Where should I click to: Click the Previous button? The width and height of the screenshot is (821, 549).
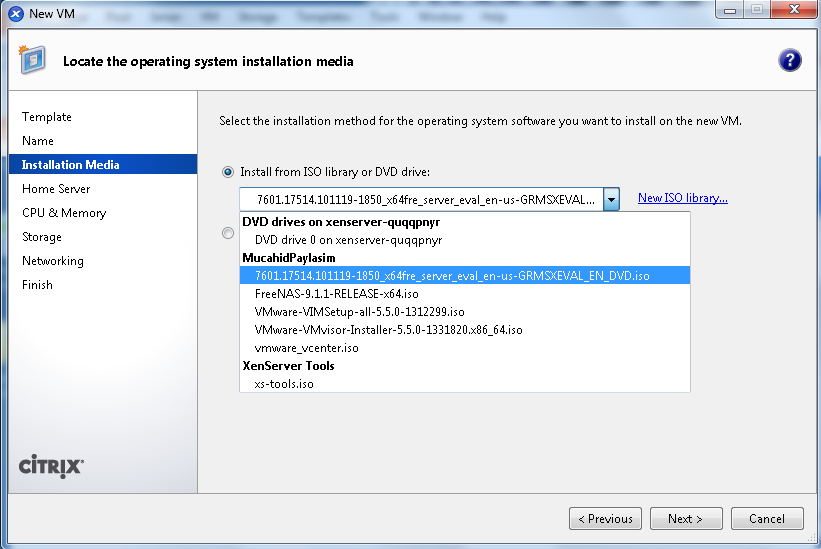point(605,519)
